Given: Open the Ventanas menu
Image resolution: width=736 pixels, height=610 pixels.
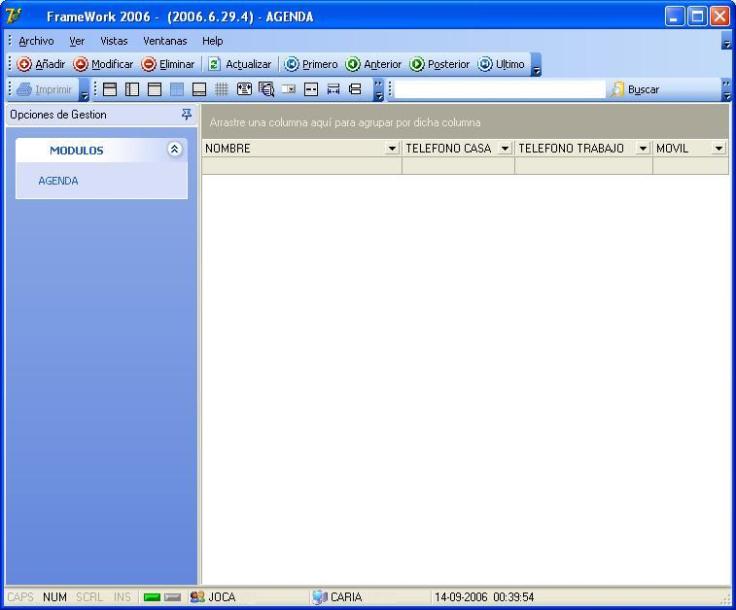Looking at the screenshot, I should pyautogui.click(x=165, y=41).
